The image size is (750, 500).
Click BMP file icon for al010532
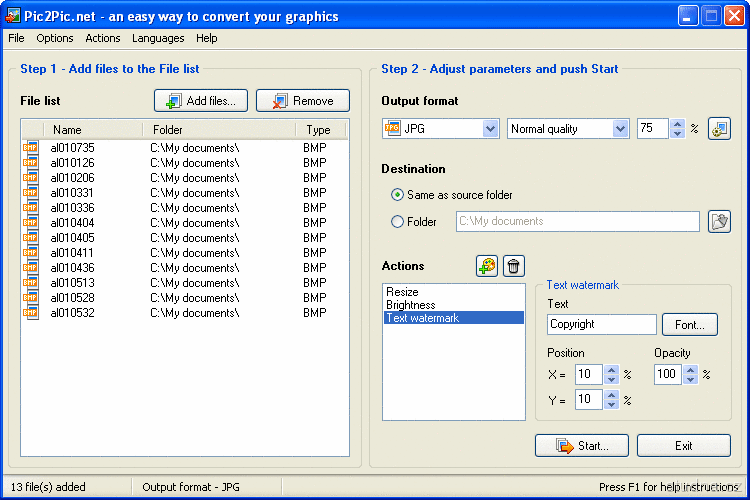click(31, 313)
